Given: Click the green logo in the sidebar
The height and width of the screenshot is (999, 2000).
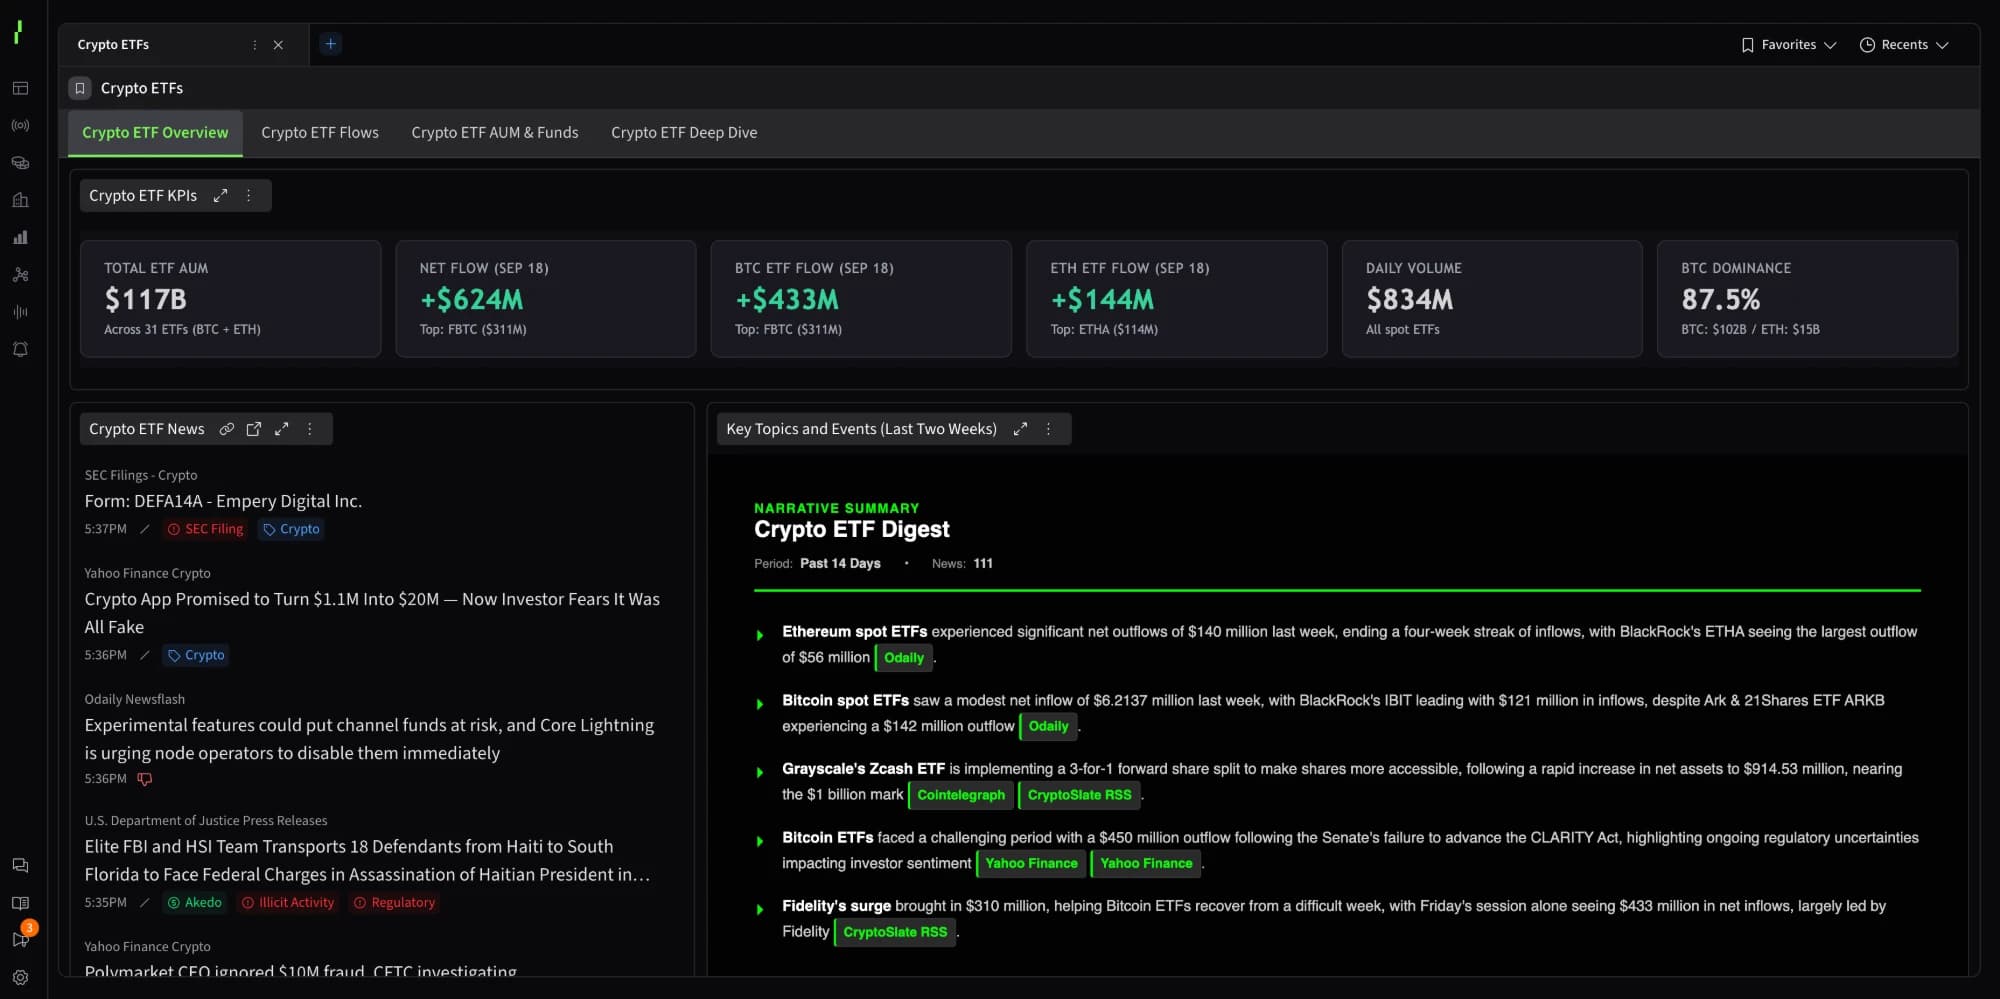Looking at the screenshot, I should point(18,32).
